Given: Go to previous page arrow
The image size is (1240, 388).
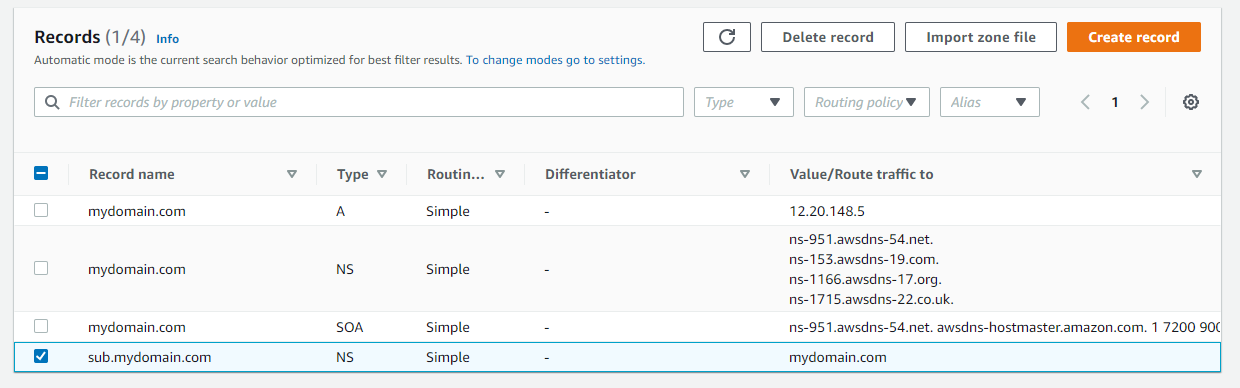Looking at the screenshot, I should click(1085, 102).
